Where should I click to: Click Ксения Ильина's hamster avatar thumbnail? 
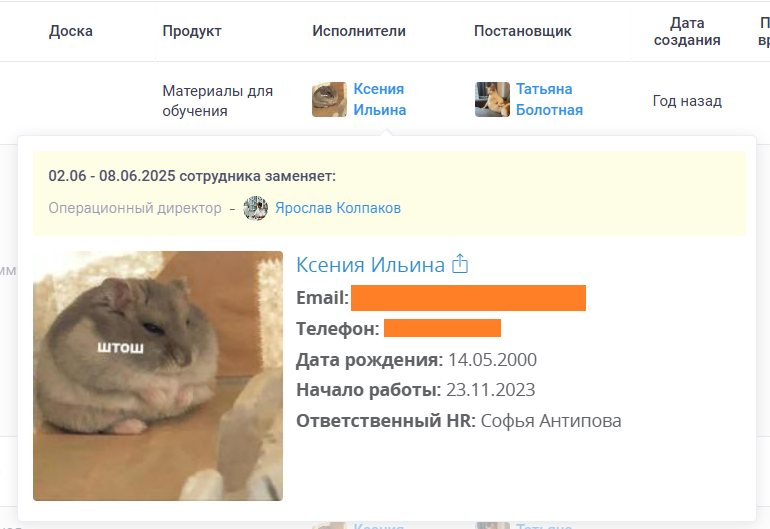pyautogui.click(x=329, y=99)
